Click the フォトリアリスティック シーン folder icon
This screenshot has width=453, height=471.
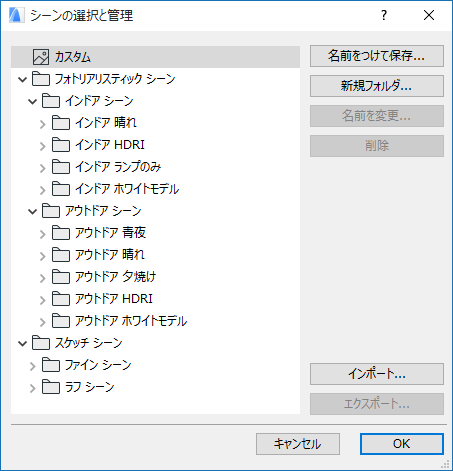(41, 79)
